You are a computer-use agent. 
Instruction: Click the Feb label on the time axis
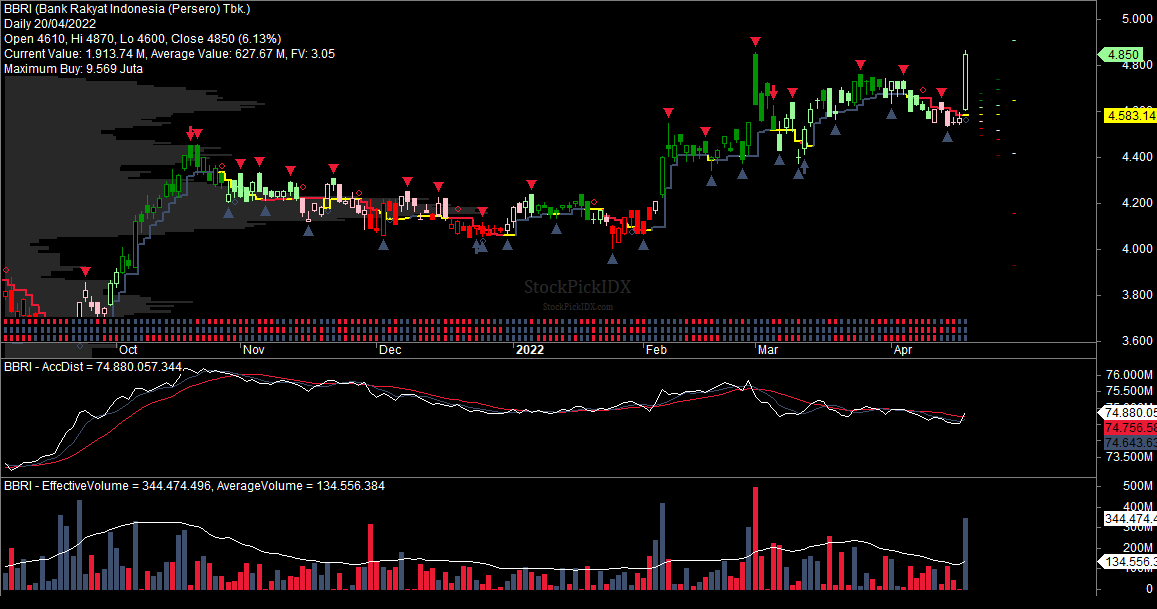click(656, 350)
